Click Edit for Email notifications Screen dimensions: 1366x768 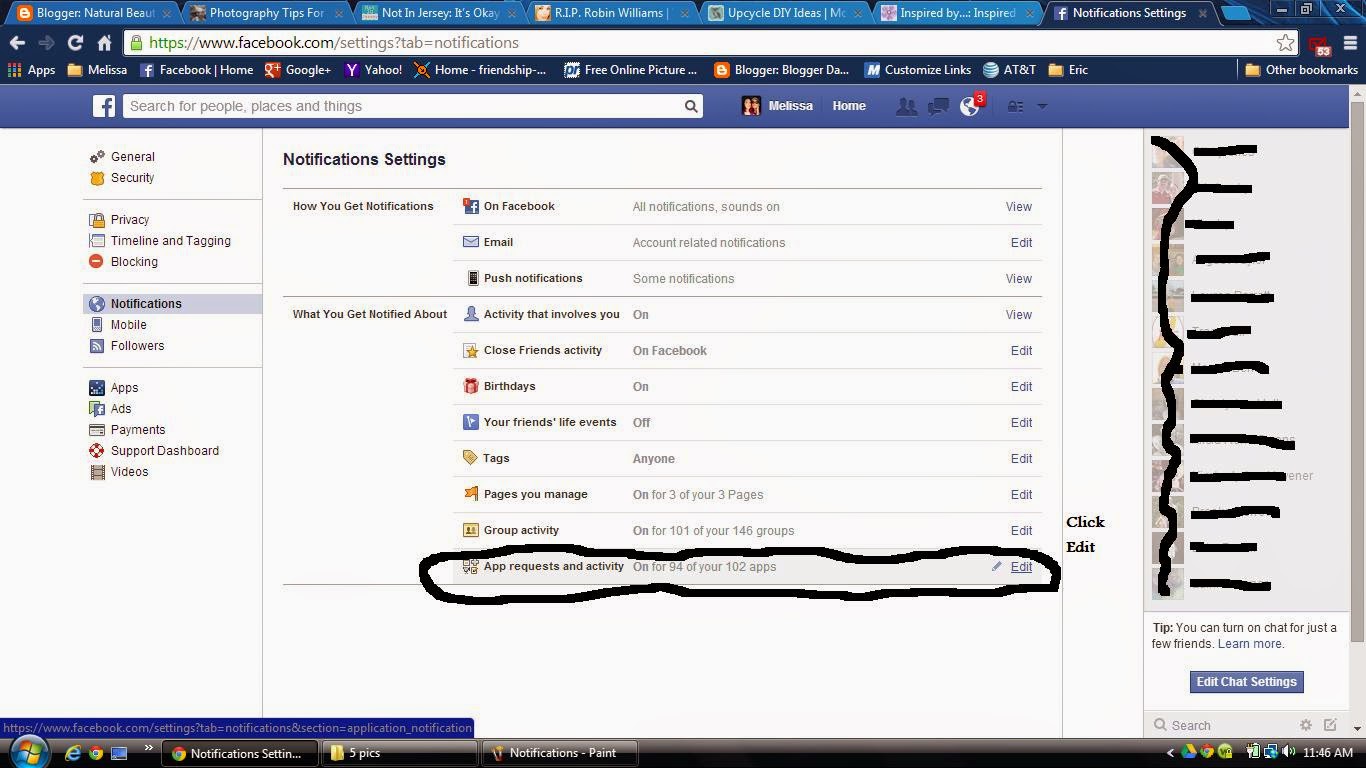pos(1021,243)
